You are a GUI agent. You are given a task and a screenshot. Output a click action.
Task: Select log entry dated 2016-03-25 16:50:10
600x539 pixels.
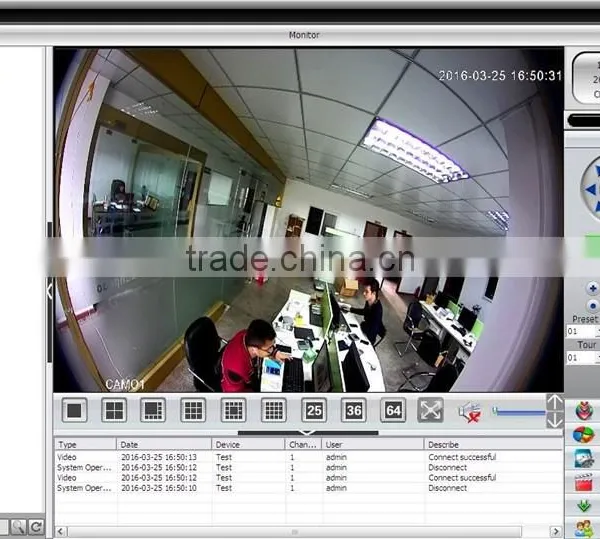[308, 488]
